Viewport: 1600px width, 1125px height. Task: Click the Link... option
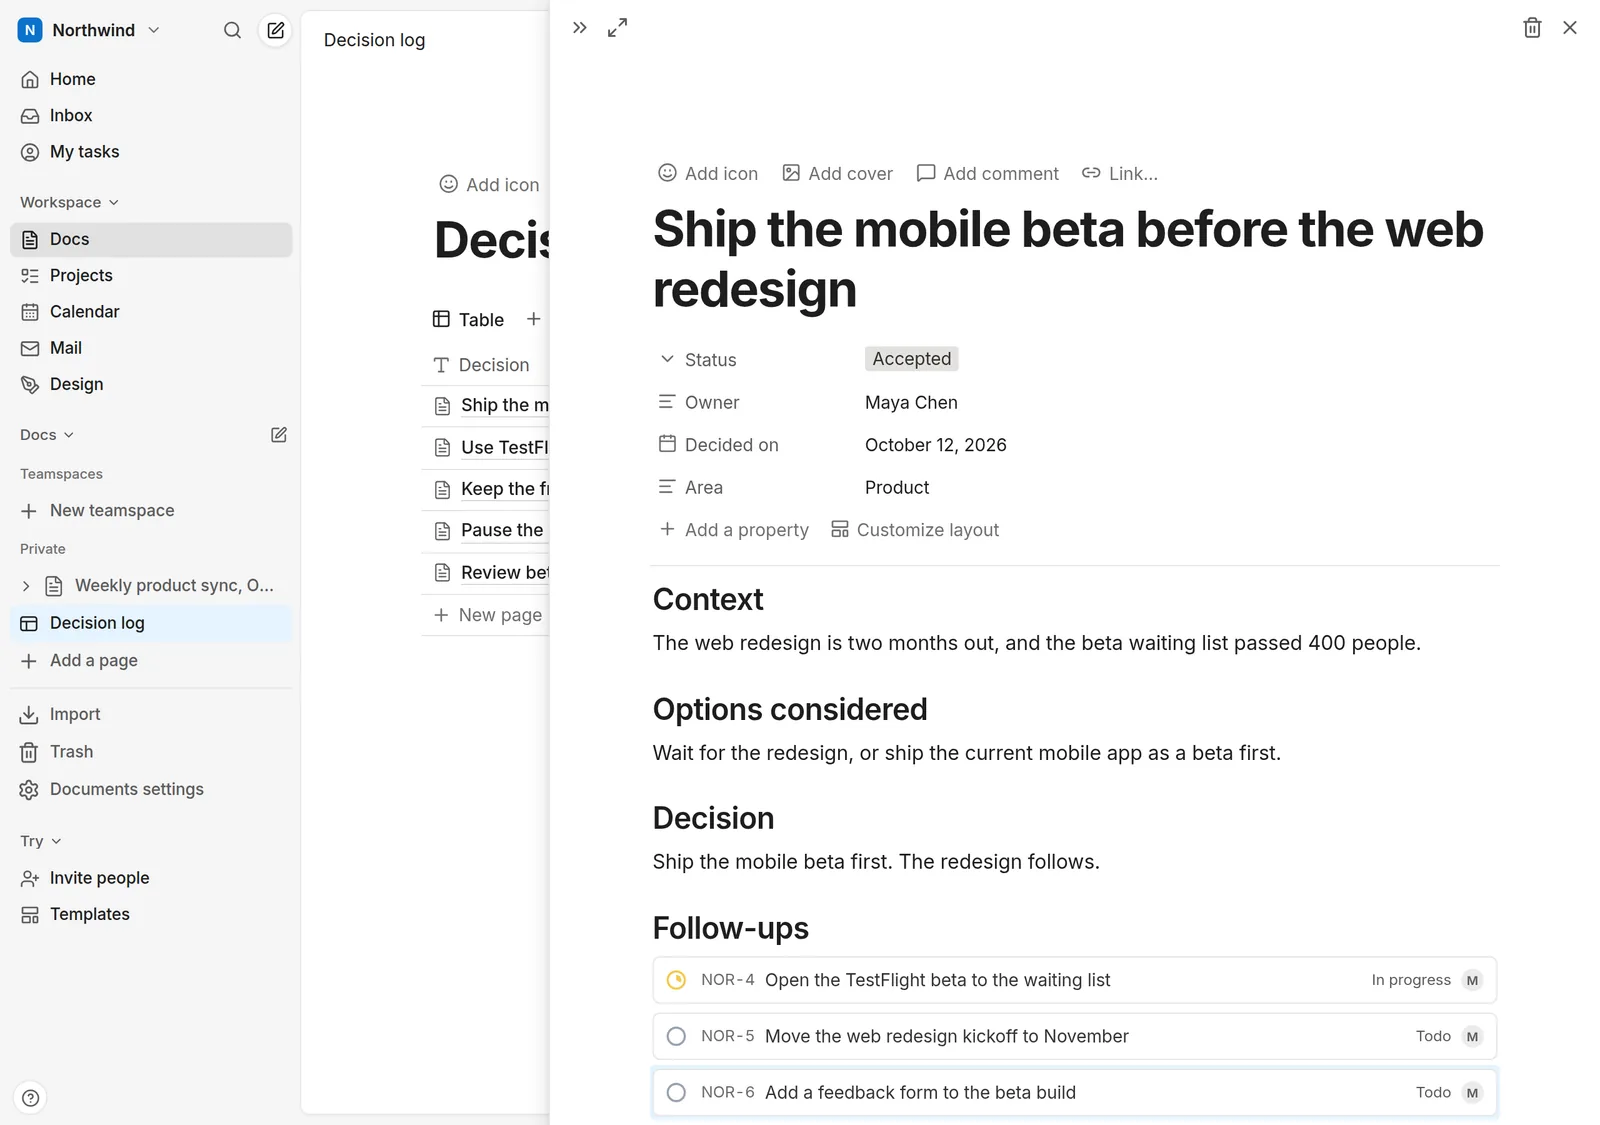1120,173
